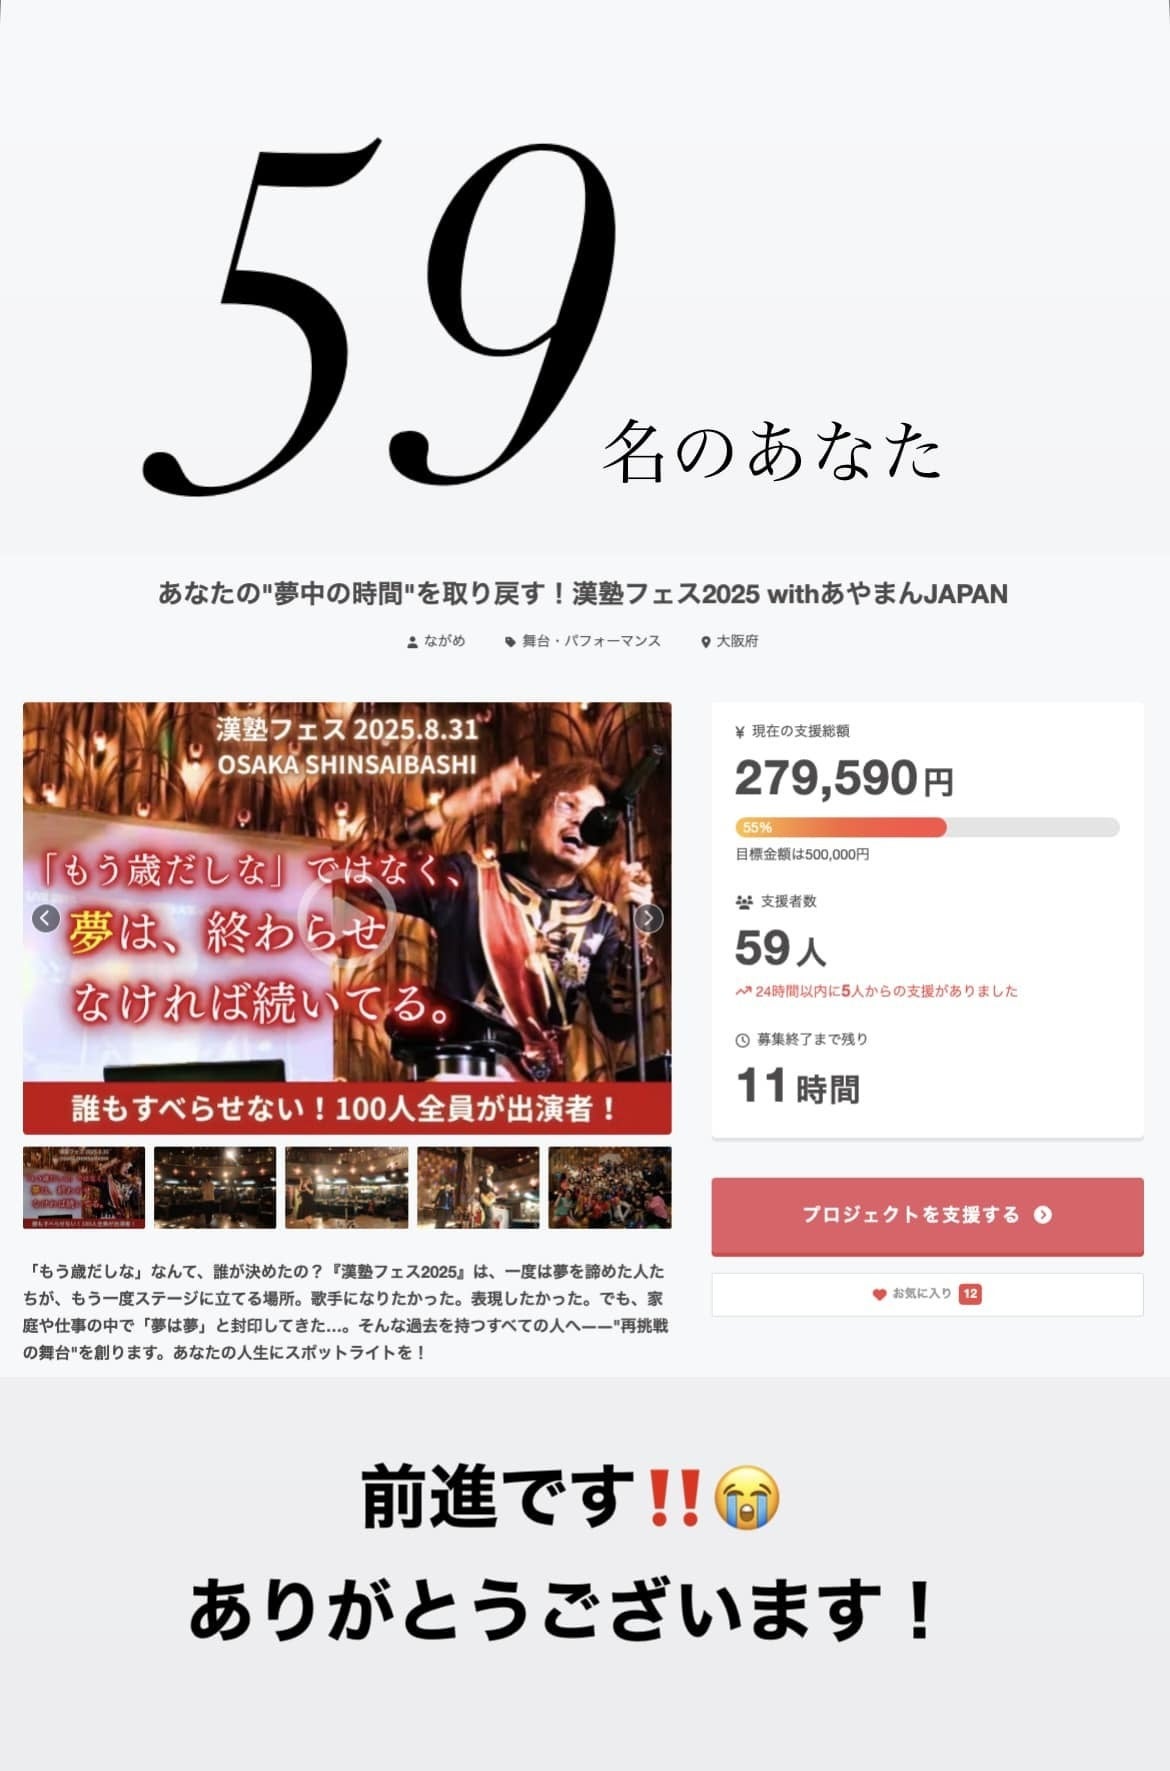Open the 舞台・パフォーマンス category link
1170x1771 pixels.
coord(591,641)
